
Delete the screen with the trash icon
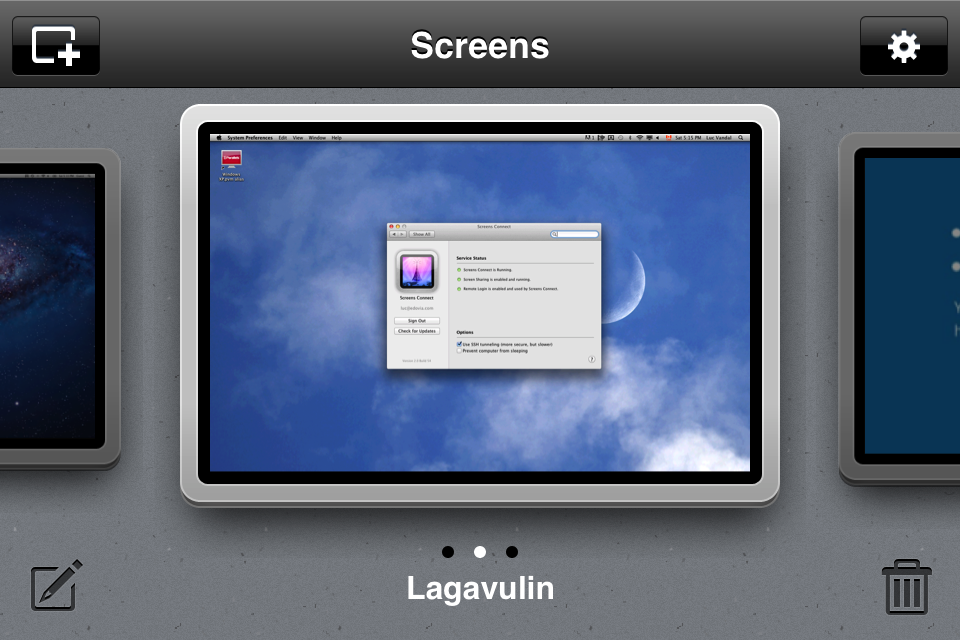tap(907, 587)
